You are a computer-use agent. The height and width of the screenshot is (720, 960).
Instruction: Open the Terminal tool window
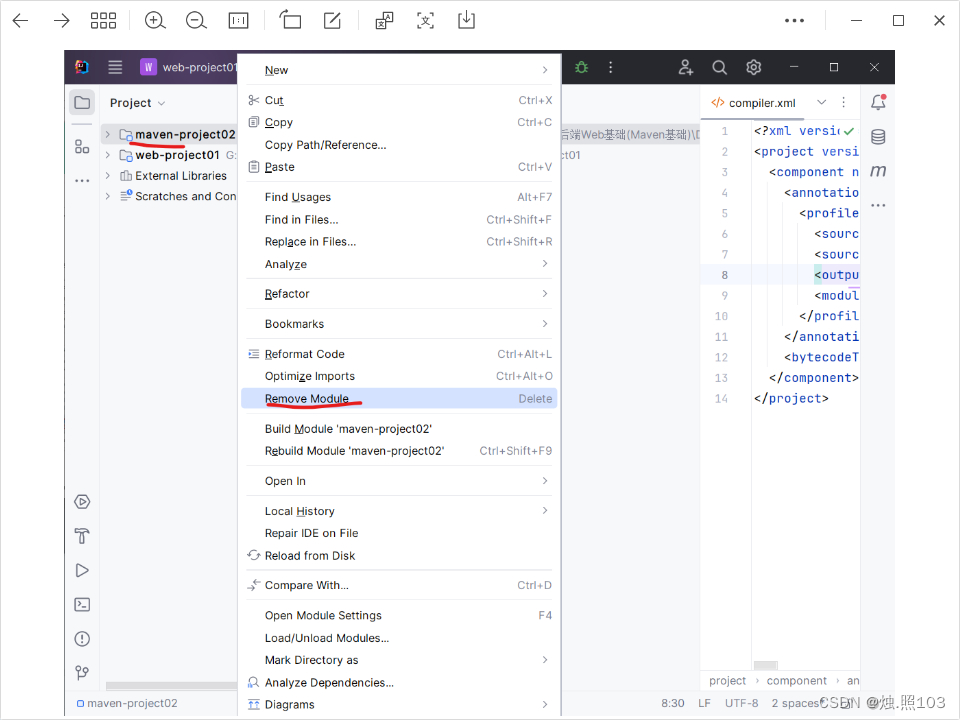point(82,604)
